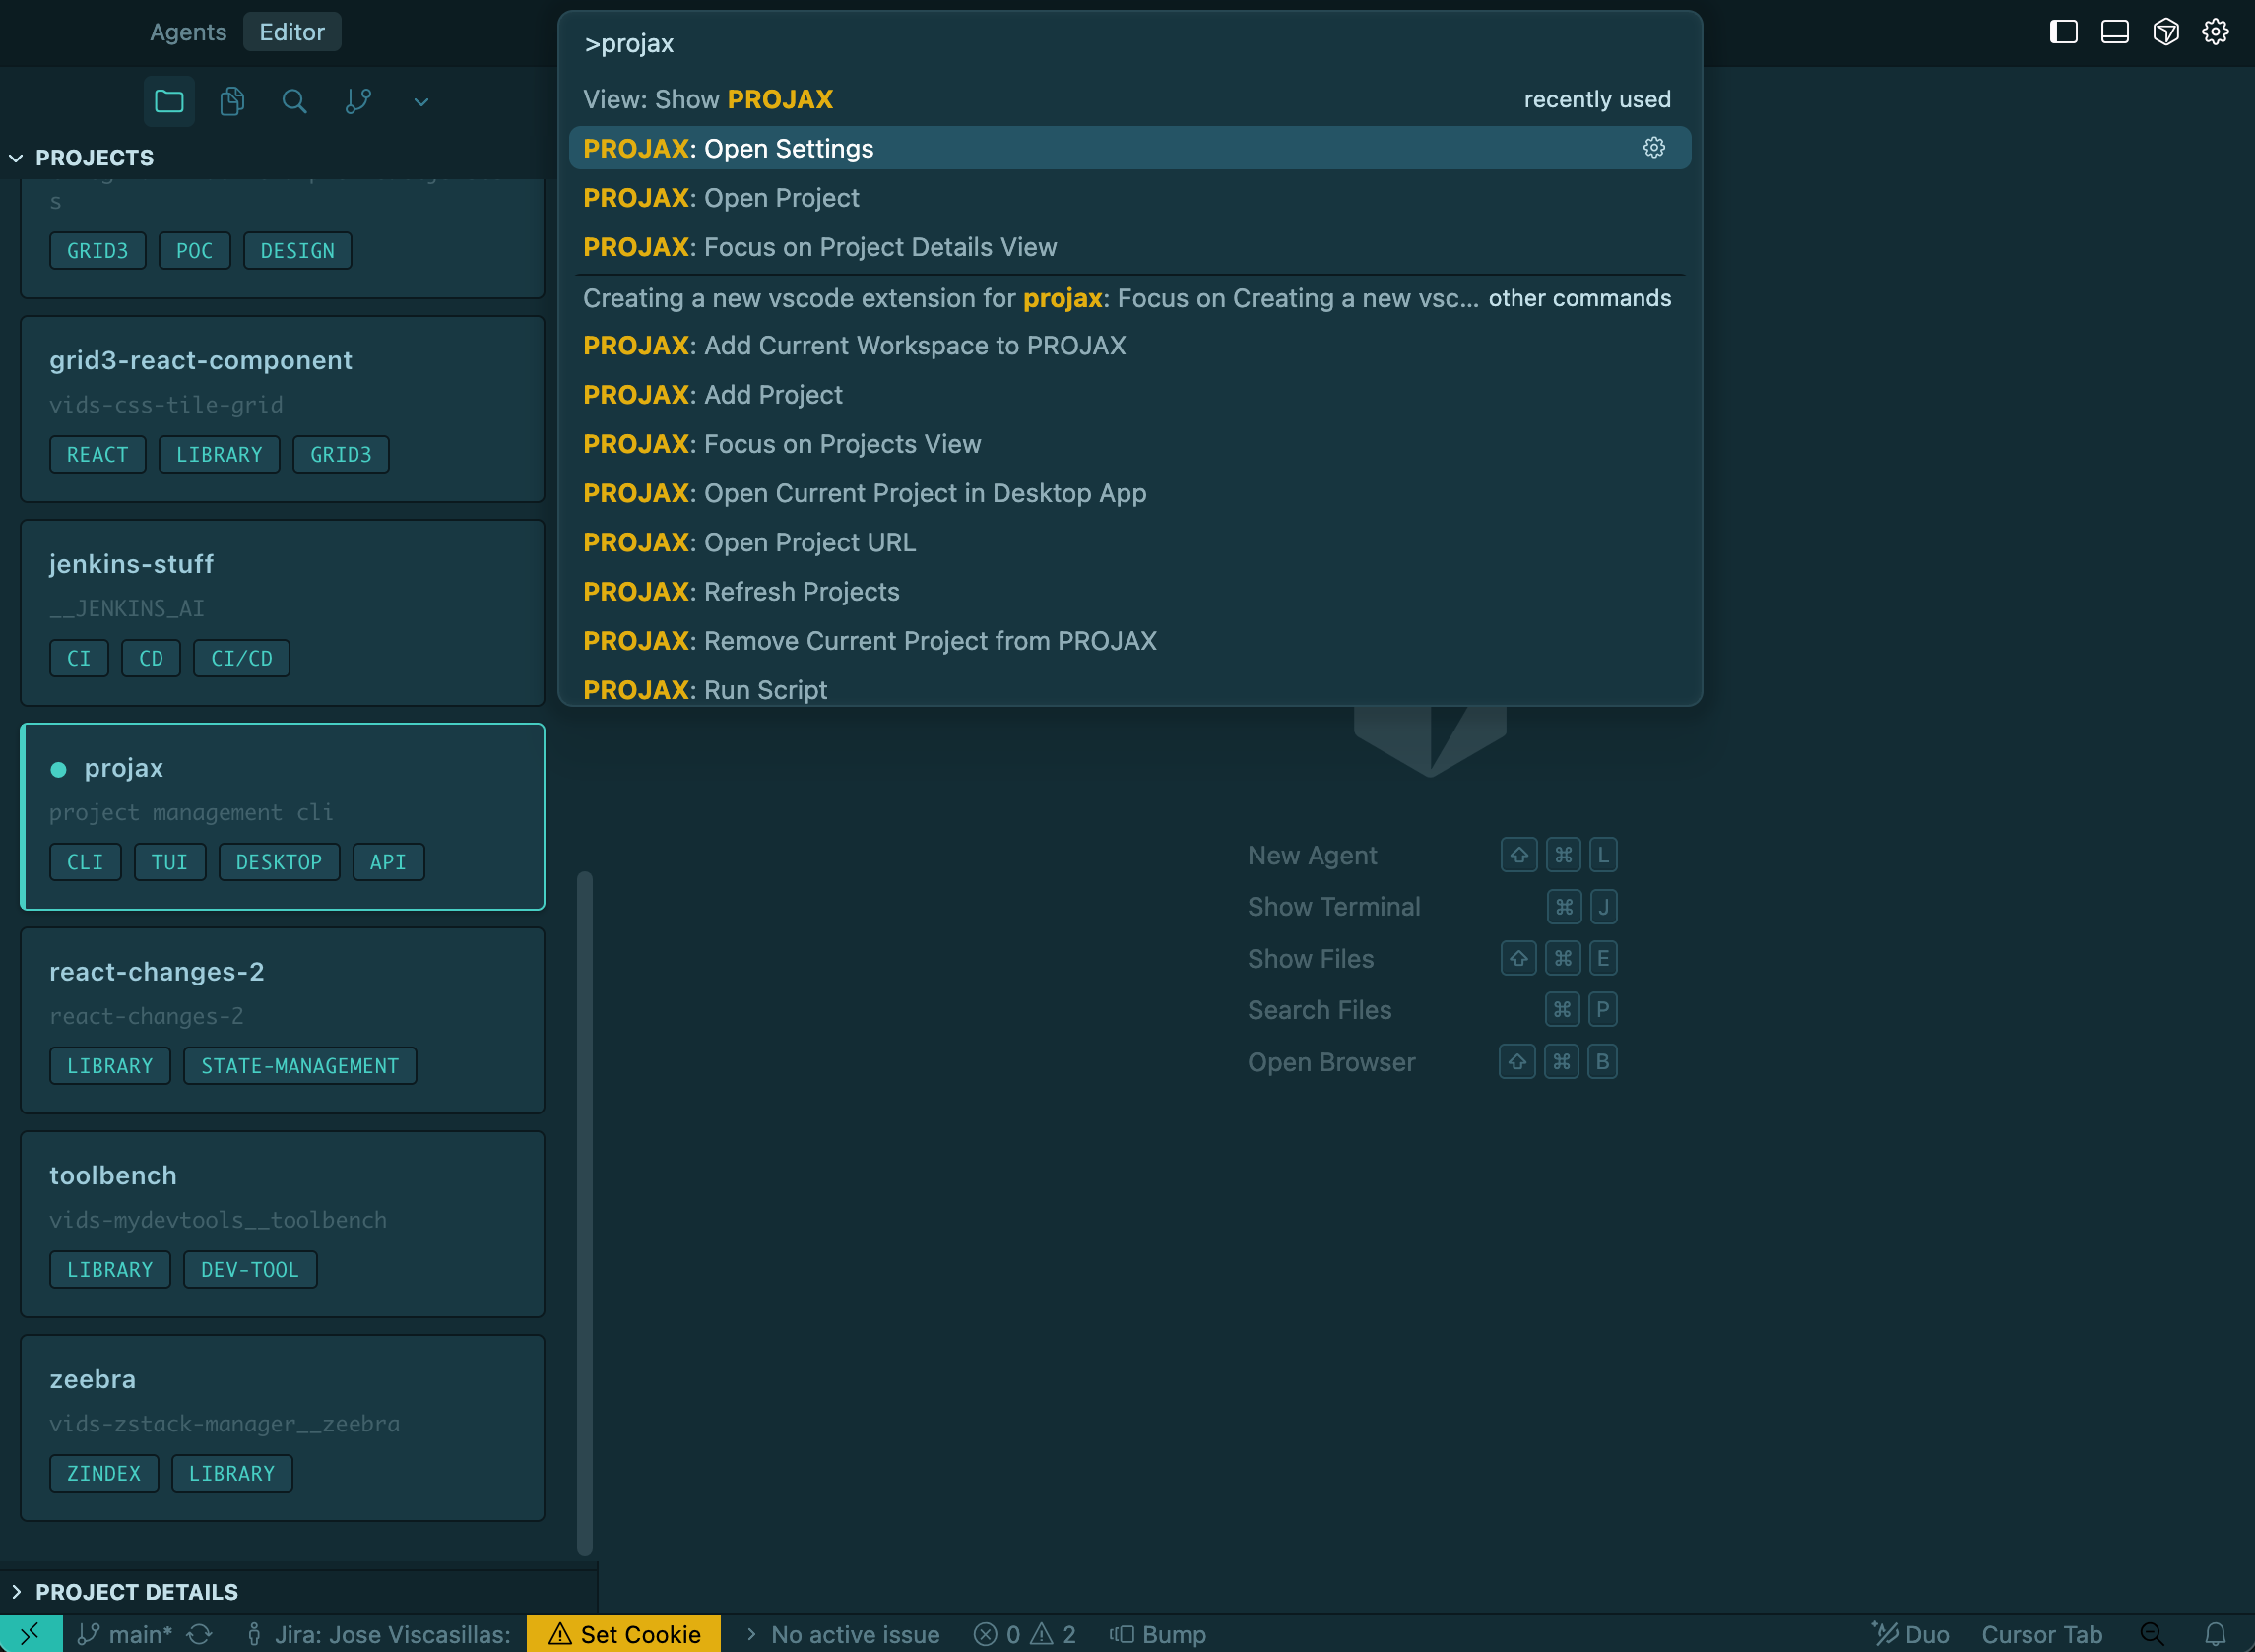Open the top-right settings gear icon
Image resolution: width=2255 pixels, height=1652 pixels.
2215,32
